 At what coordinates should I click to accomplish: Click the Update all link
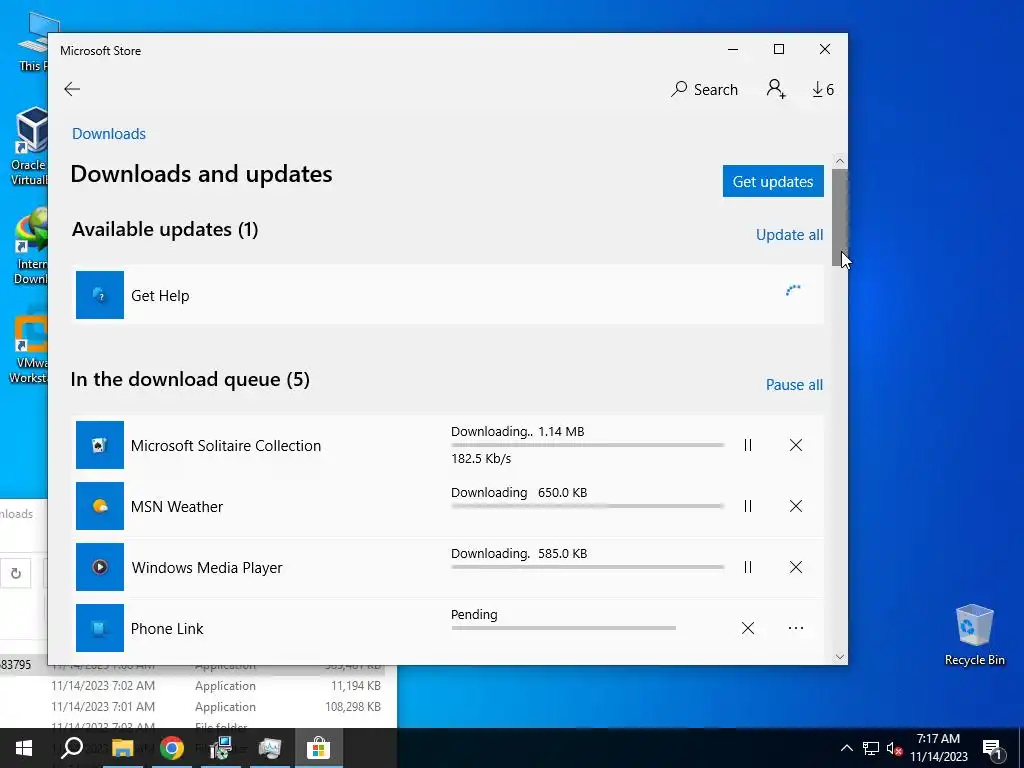789,235
